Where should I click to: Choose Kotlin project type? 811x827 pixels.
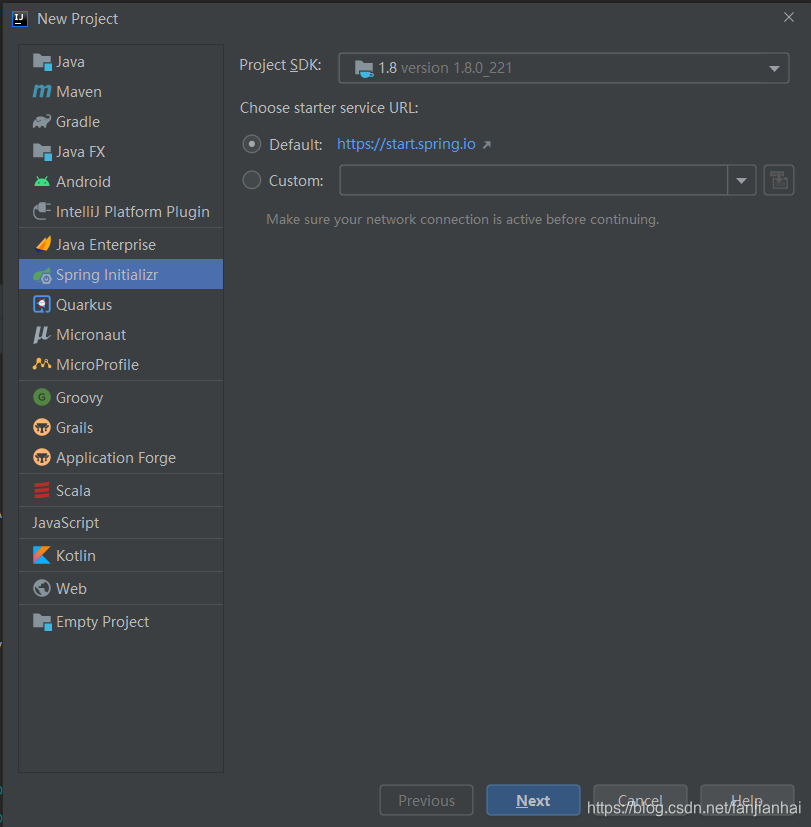click(121, 555)
